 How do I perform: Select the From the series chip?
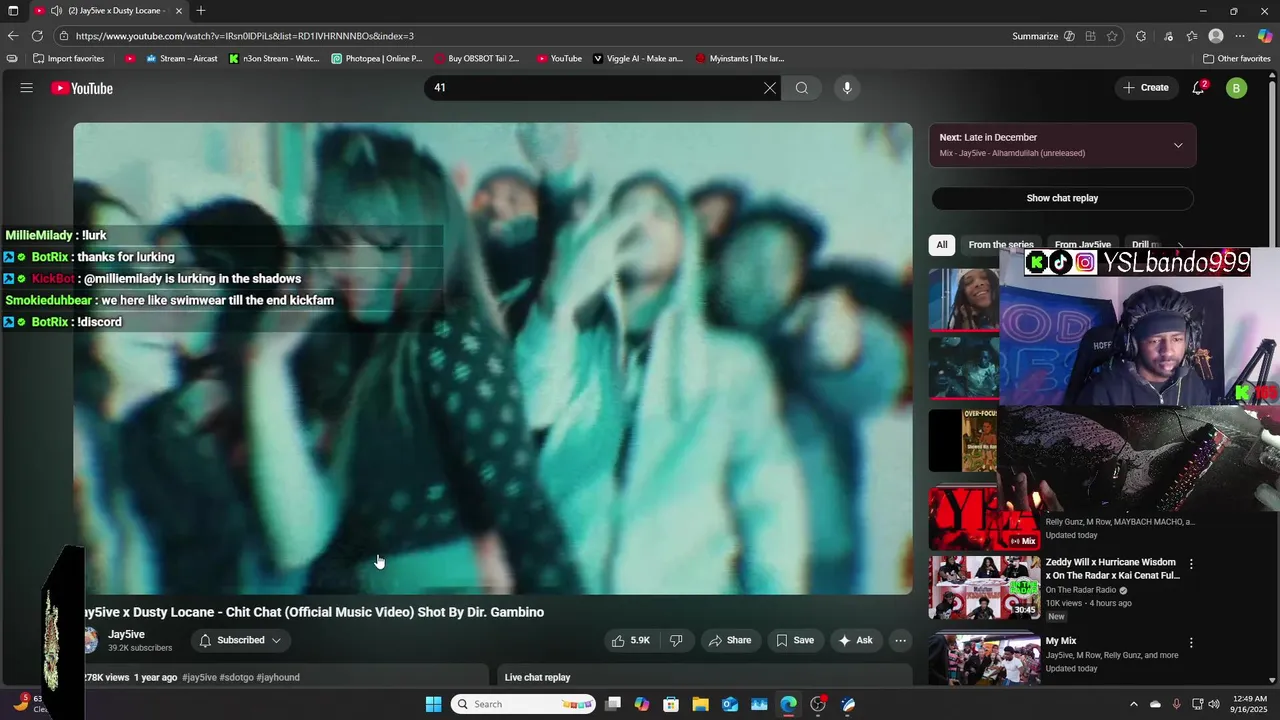[1001, 245]
